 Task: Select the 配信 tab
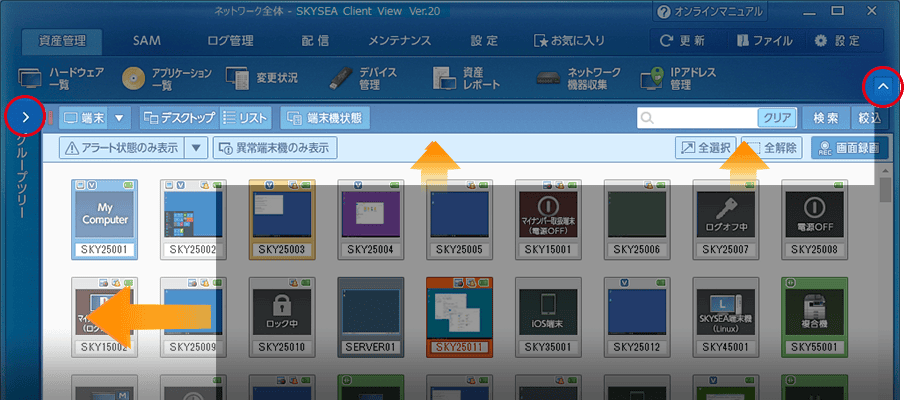315,40
